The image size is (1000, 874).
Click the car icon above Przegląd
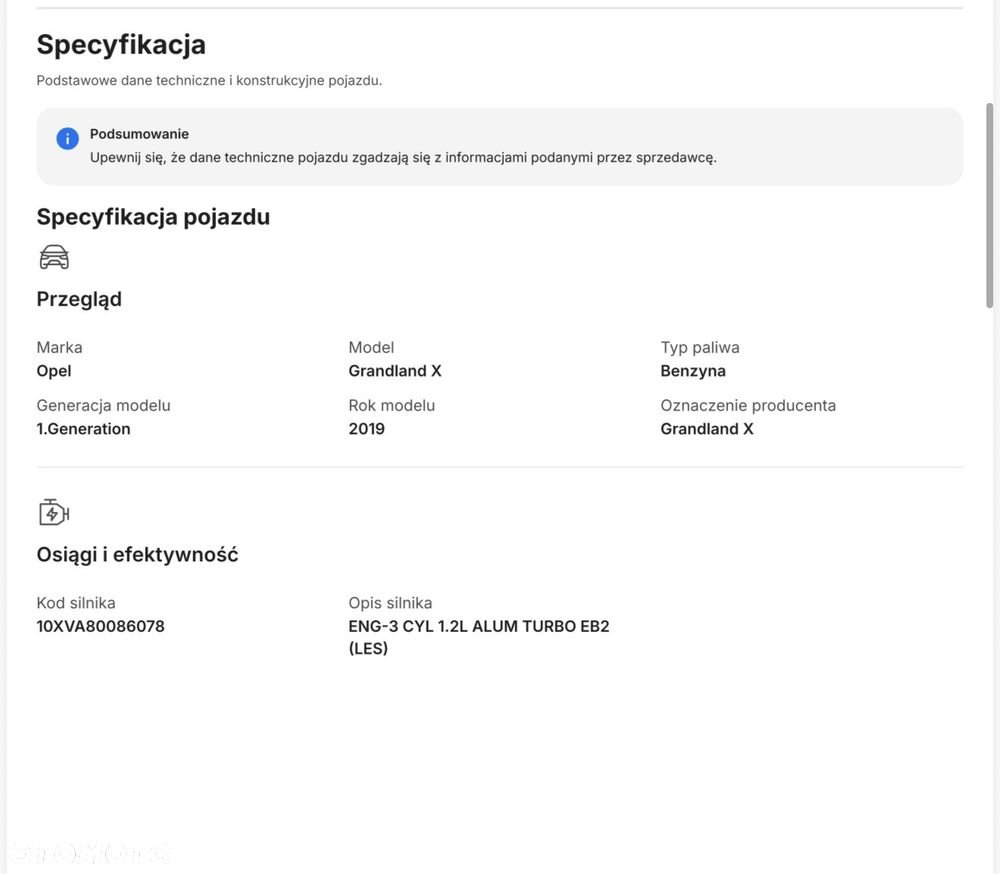click(54, 257)
